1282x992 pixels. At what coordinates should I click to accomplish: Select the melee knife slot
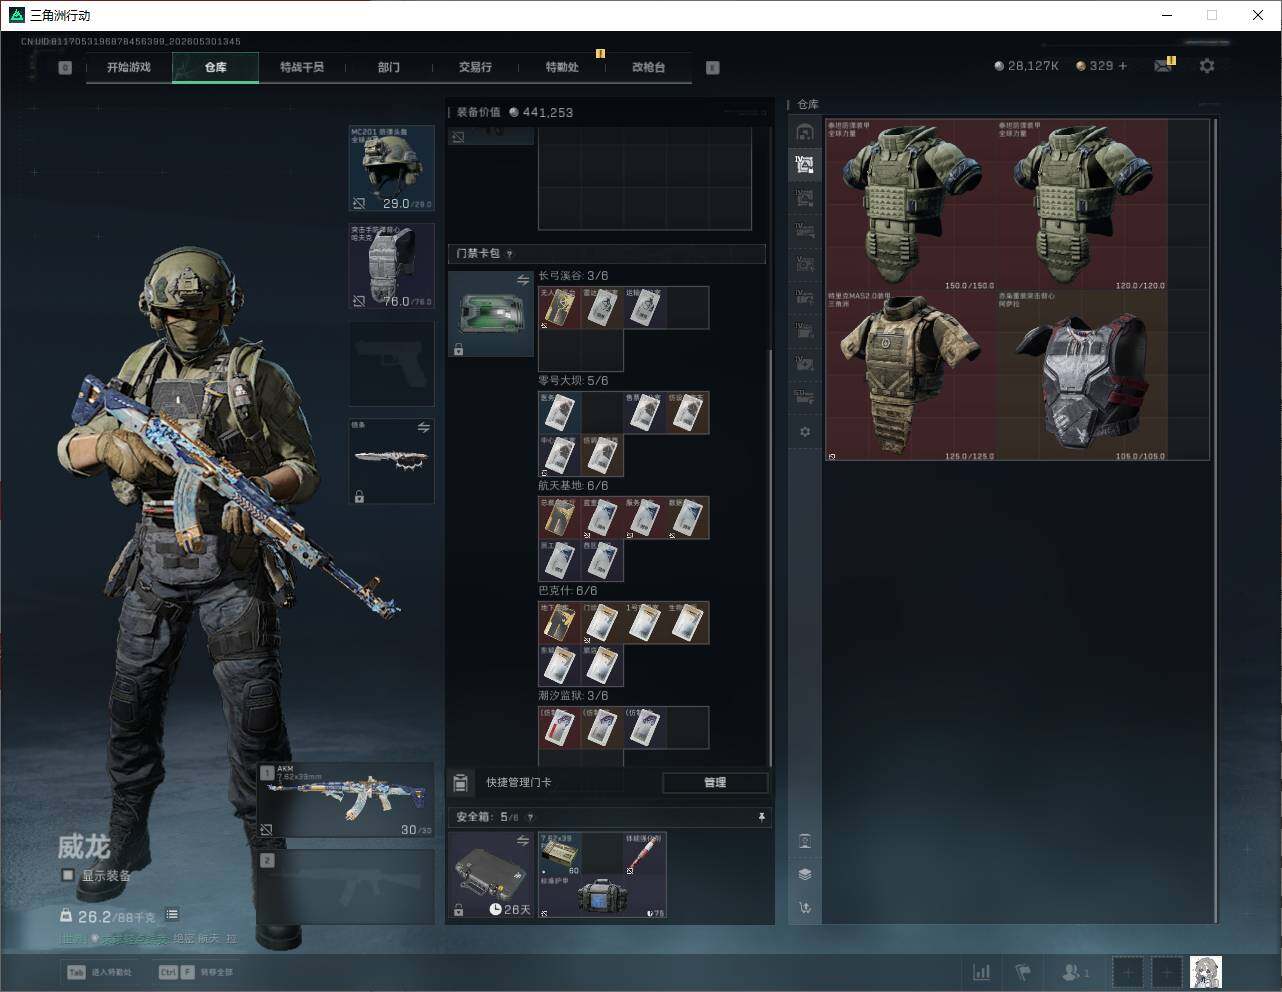pos(391,461)
